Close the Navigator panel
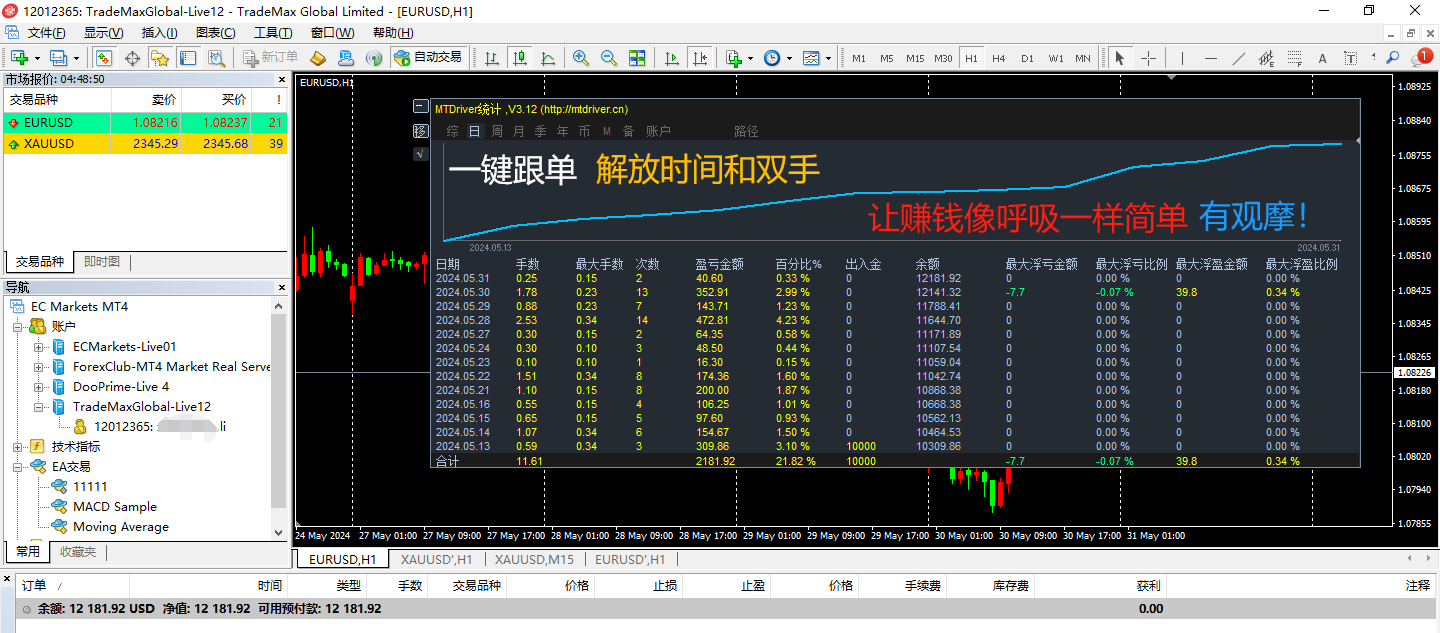Image resolution: width=1440 pixels, height=633 pixels. (280, 288)
